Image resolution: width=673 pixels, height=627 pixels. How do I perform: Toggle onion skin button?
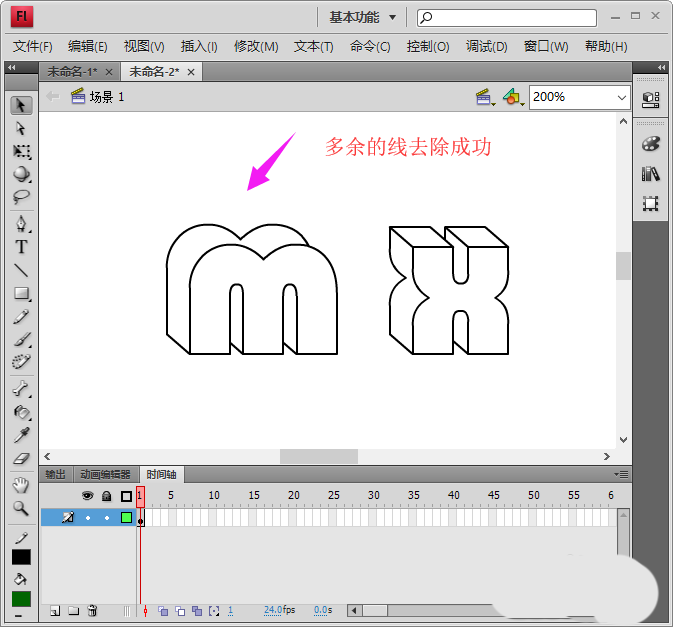pyautogui.click(x=163, y=611)
